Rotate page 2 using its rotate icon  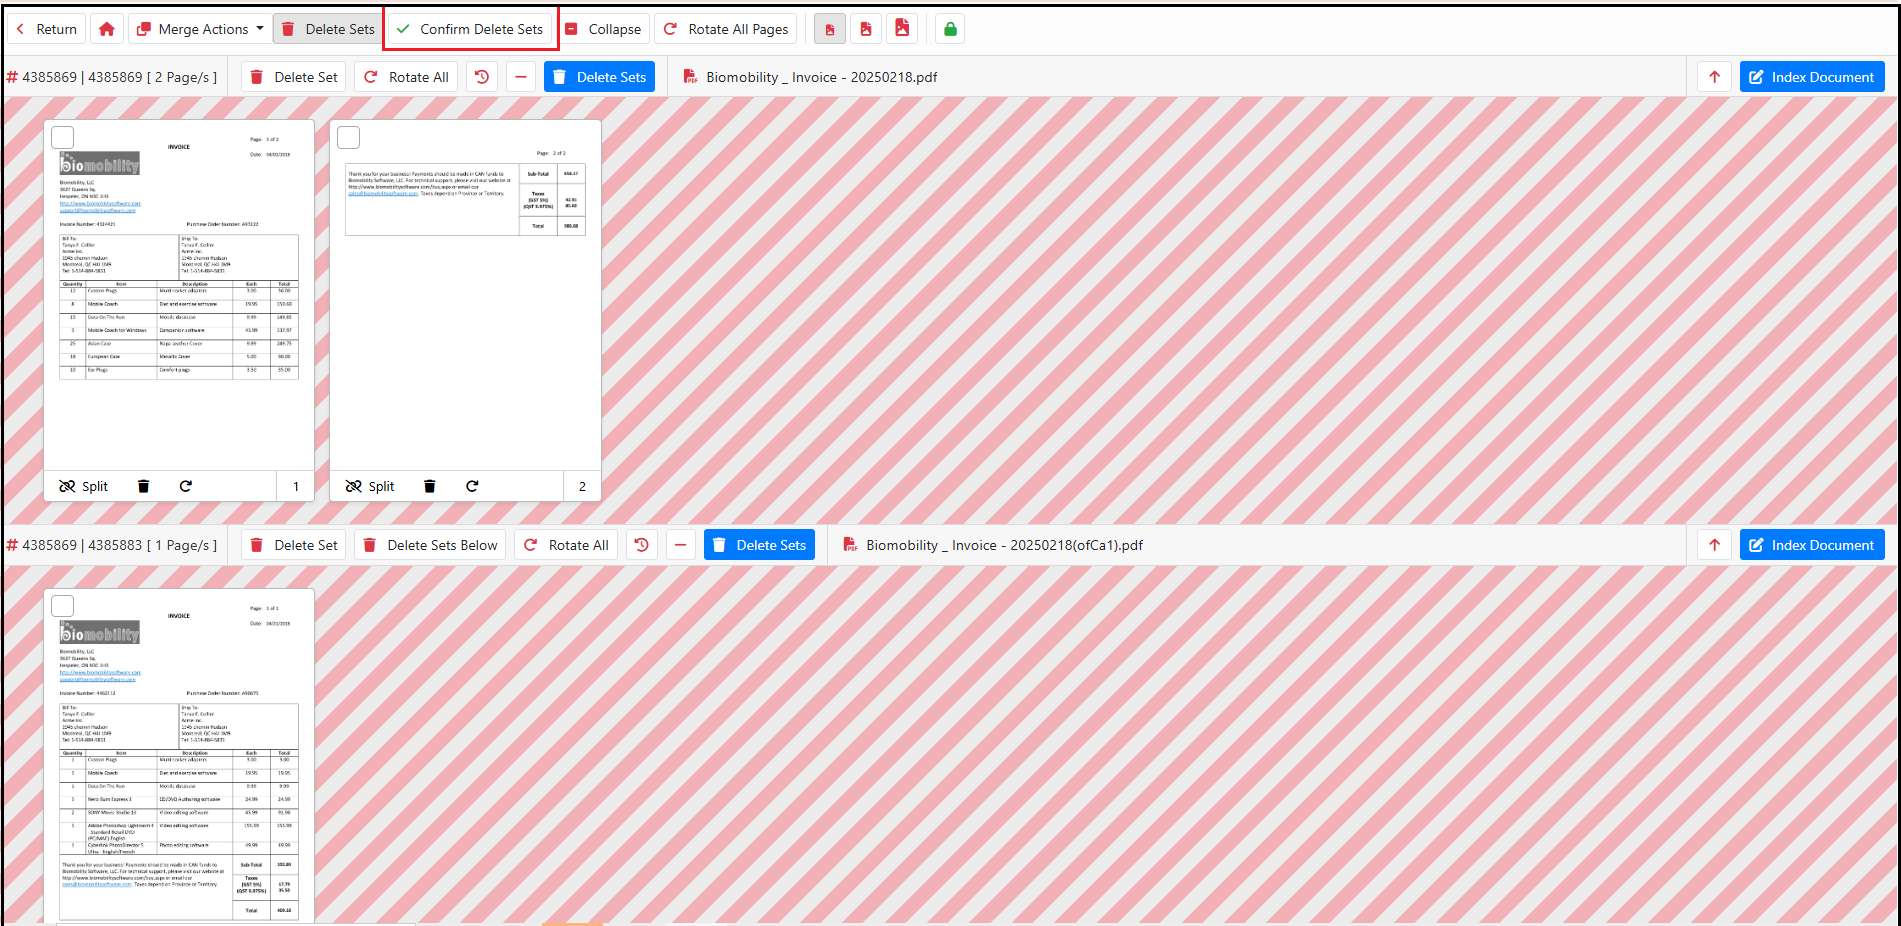coord(472,486)
